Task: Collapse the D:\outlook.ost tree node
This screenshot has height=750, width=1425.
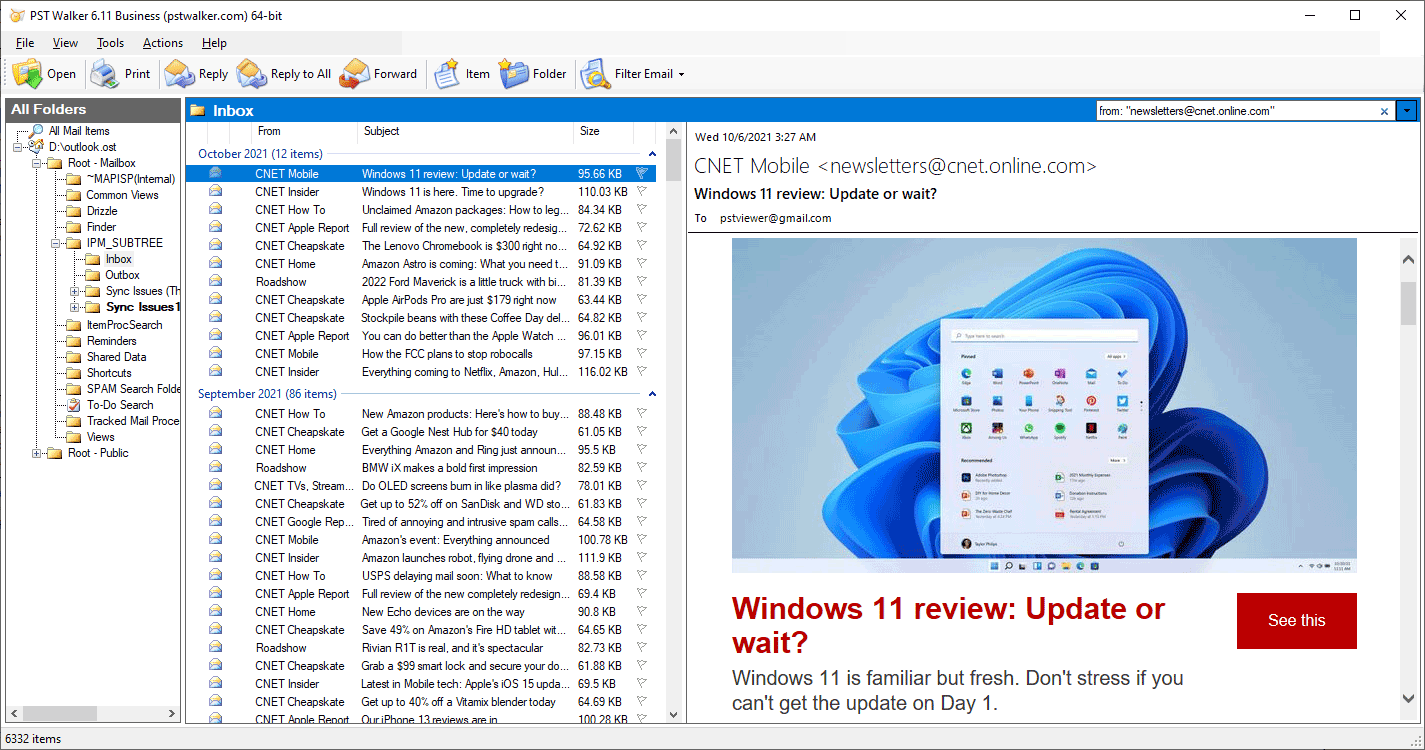Action: point(19,147)
